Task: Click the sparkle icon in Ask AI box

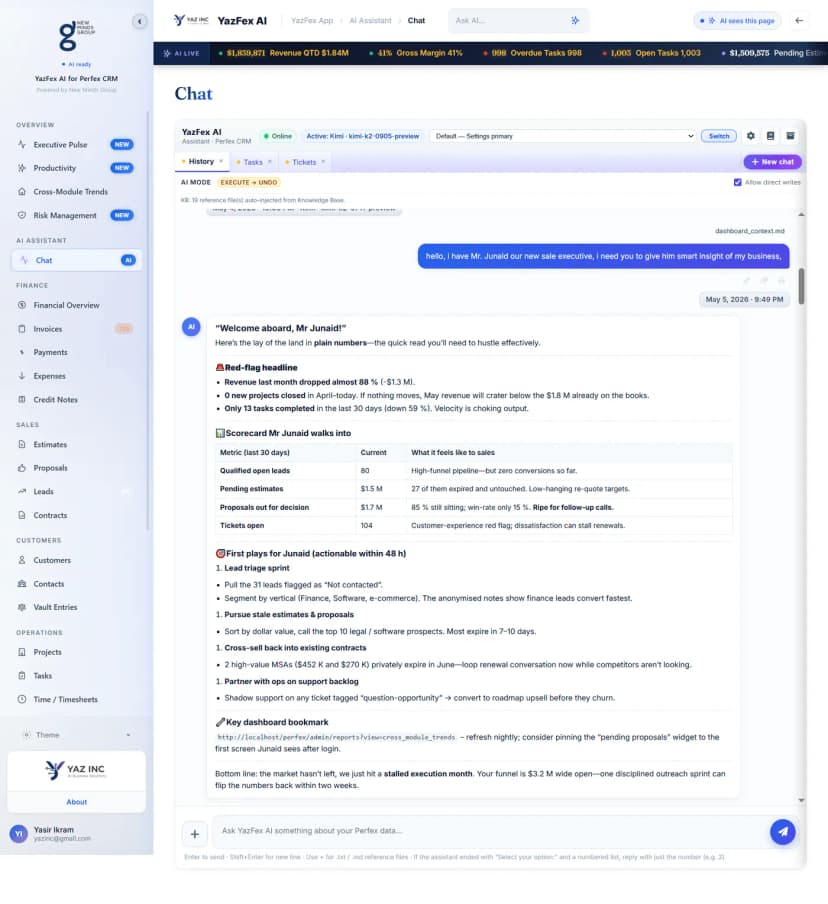Action: [575, 21]
